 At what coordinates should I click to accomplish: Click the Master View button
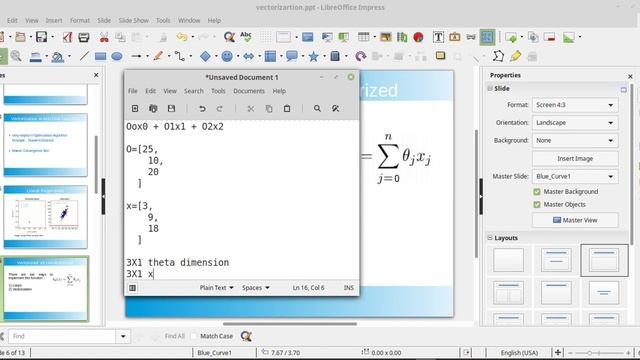[575, 220]
